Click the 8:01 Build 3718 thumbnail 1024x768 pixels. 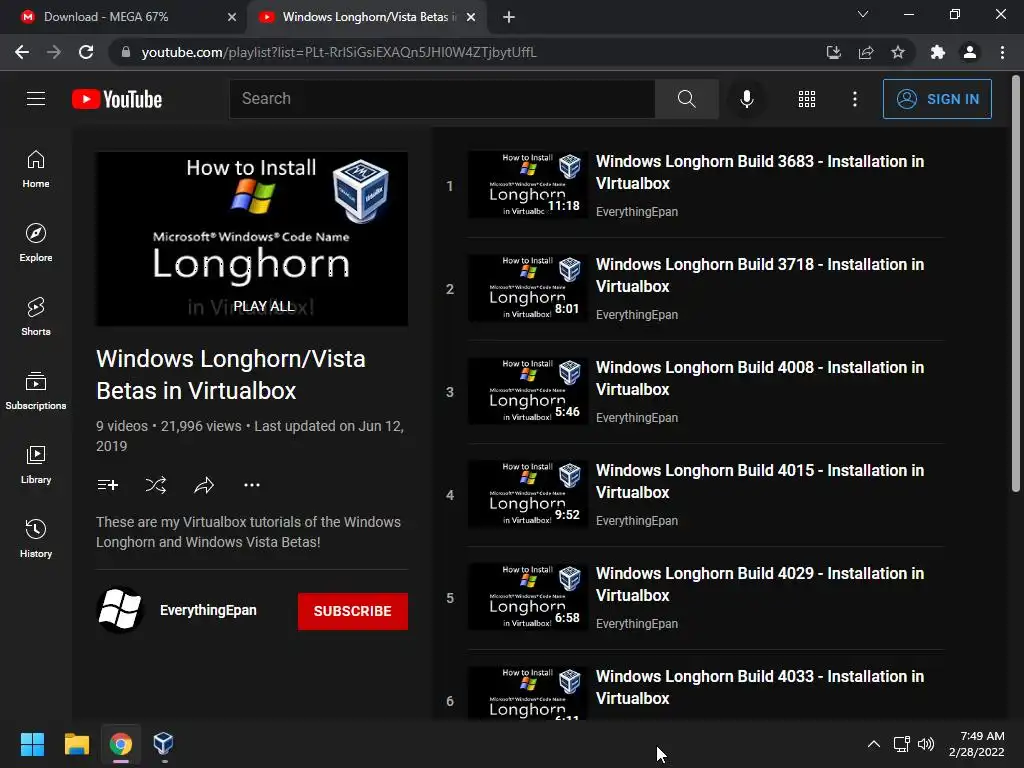pos(528,288)
